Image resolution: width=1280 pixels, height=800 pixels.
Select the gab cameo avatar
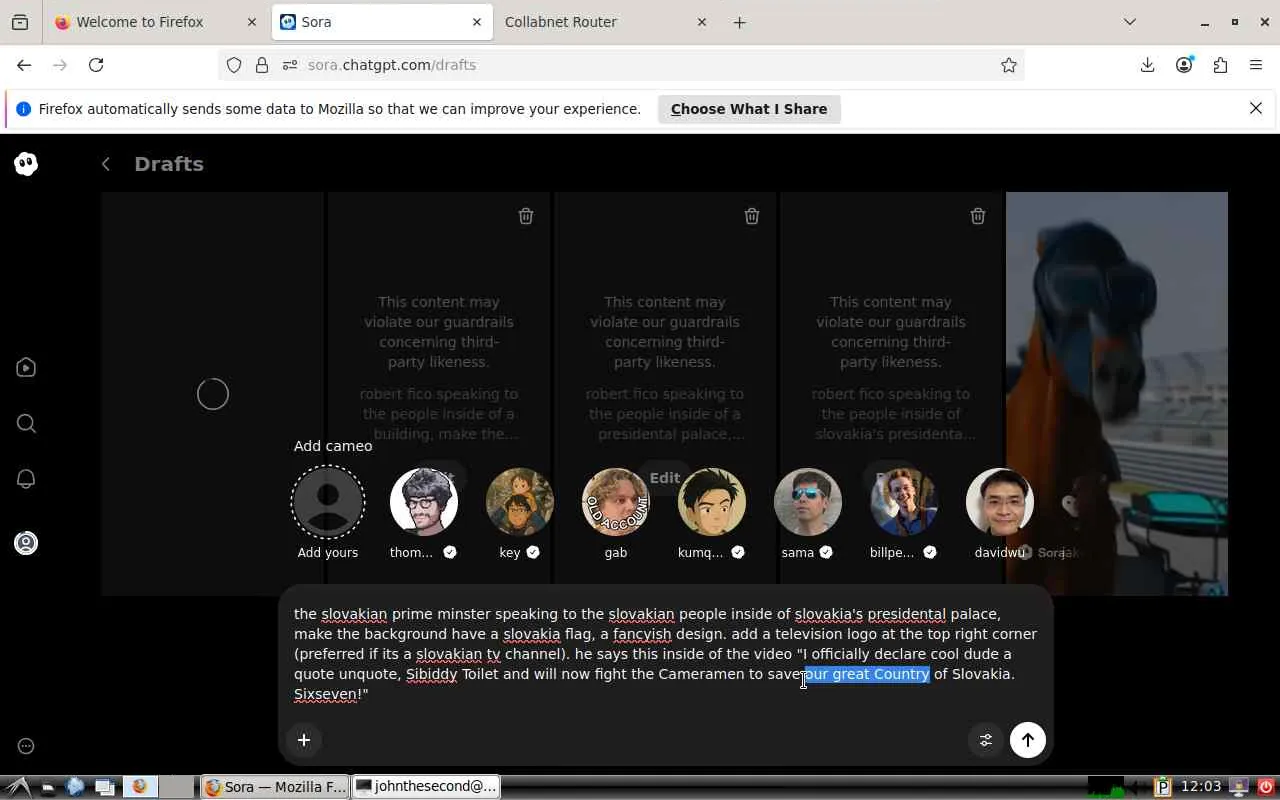[x=616, y=502]
